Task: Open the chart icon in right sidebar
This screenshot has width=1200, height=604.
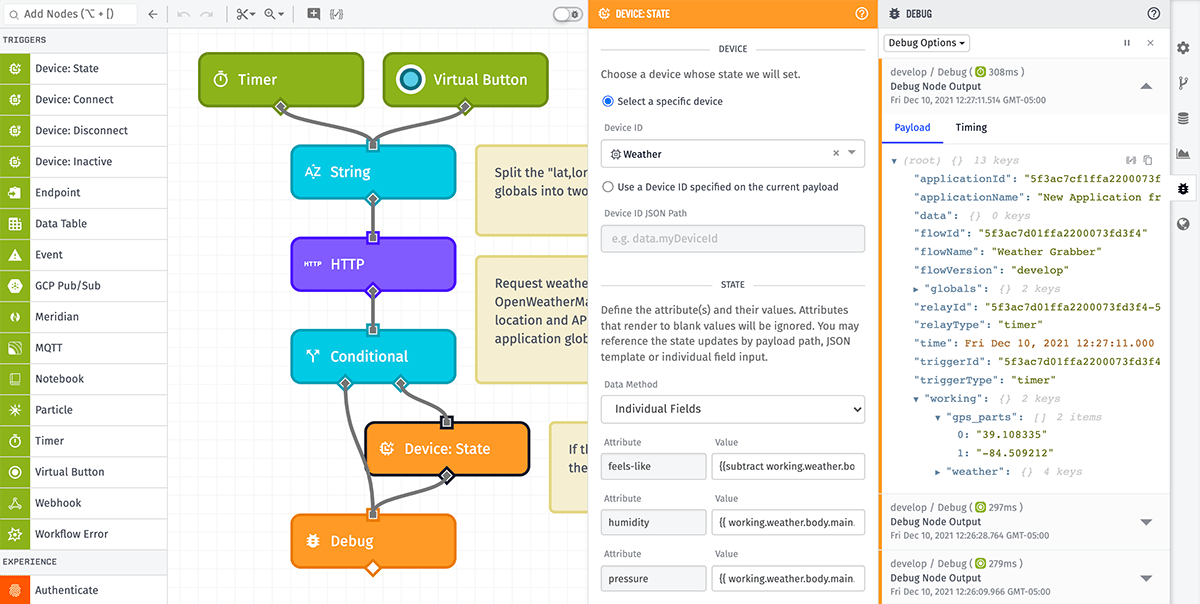Action: [x=1183, y=153]
